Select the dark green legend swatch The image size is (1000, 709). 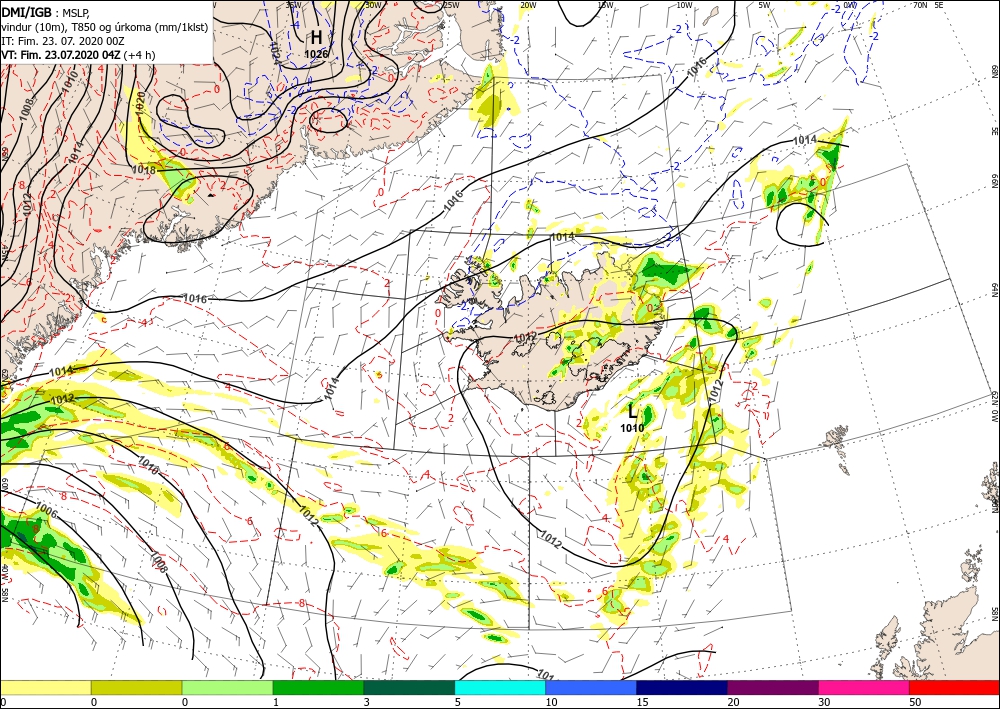(409, 687)
